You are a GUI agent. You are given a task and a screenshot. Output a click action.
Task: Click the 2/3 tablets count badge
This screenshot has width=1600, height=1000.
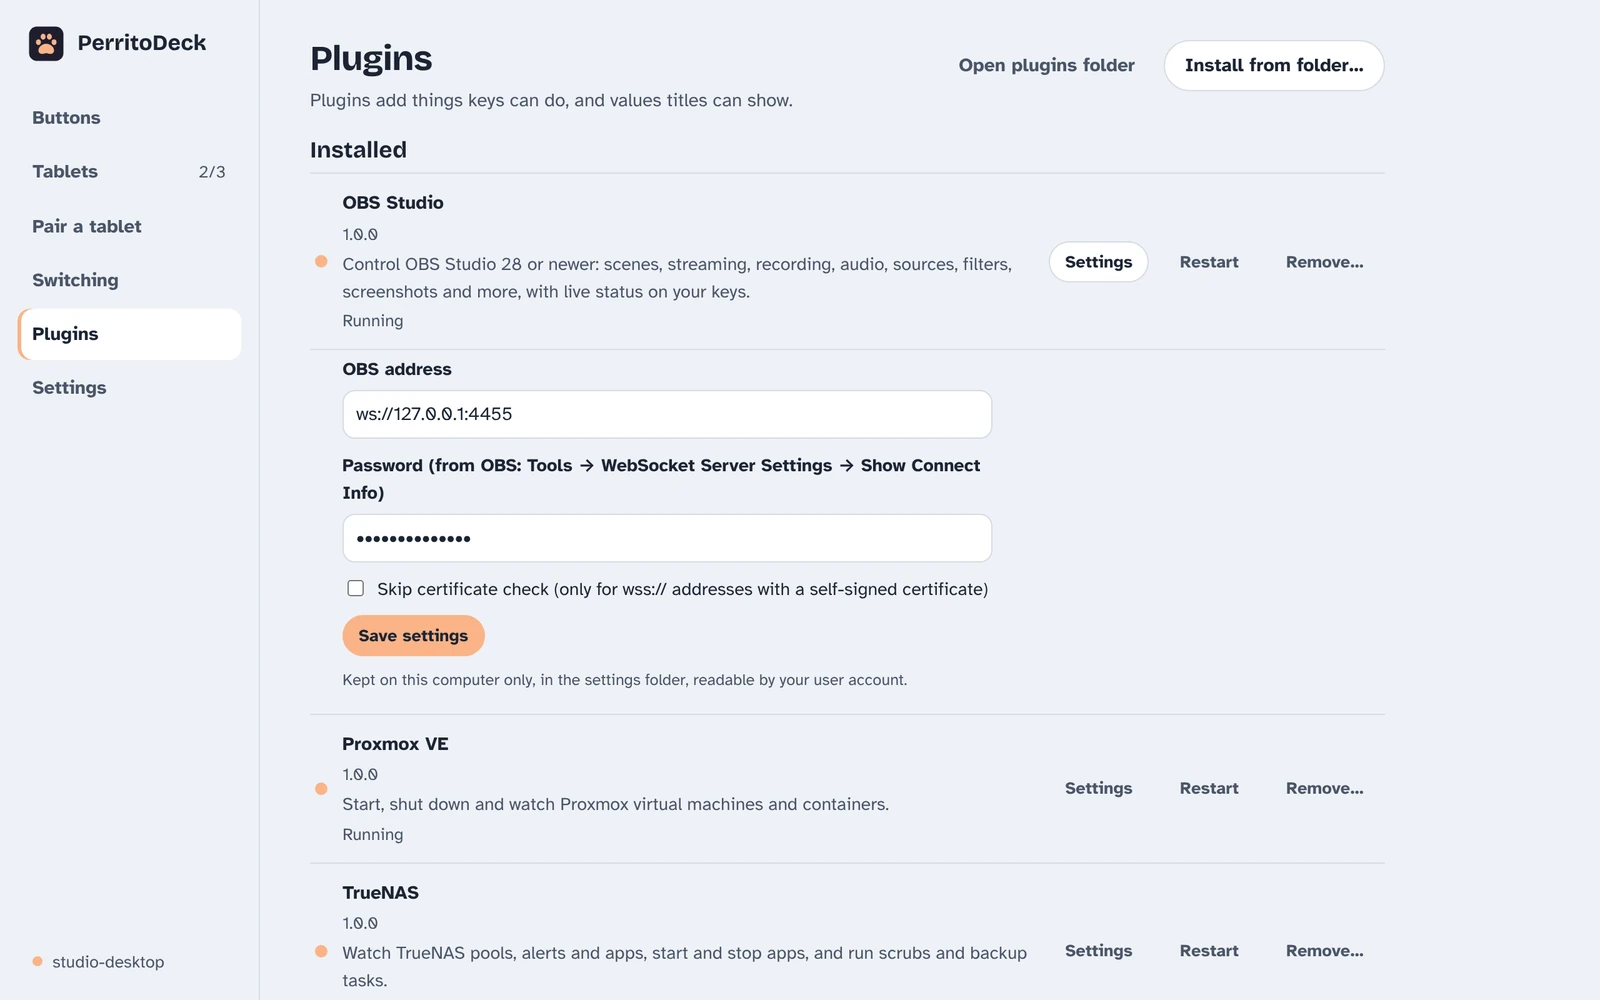[x=212, y=172]
